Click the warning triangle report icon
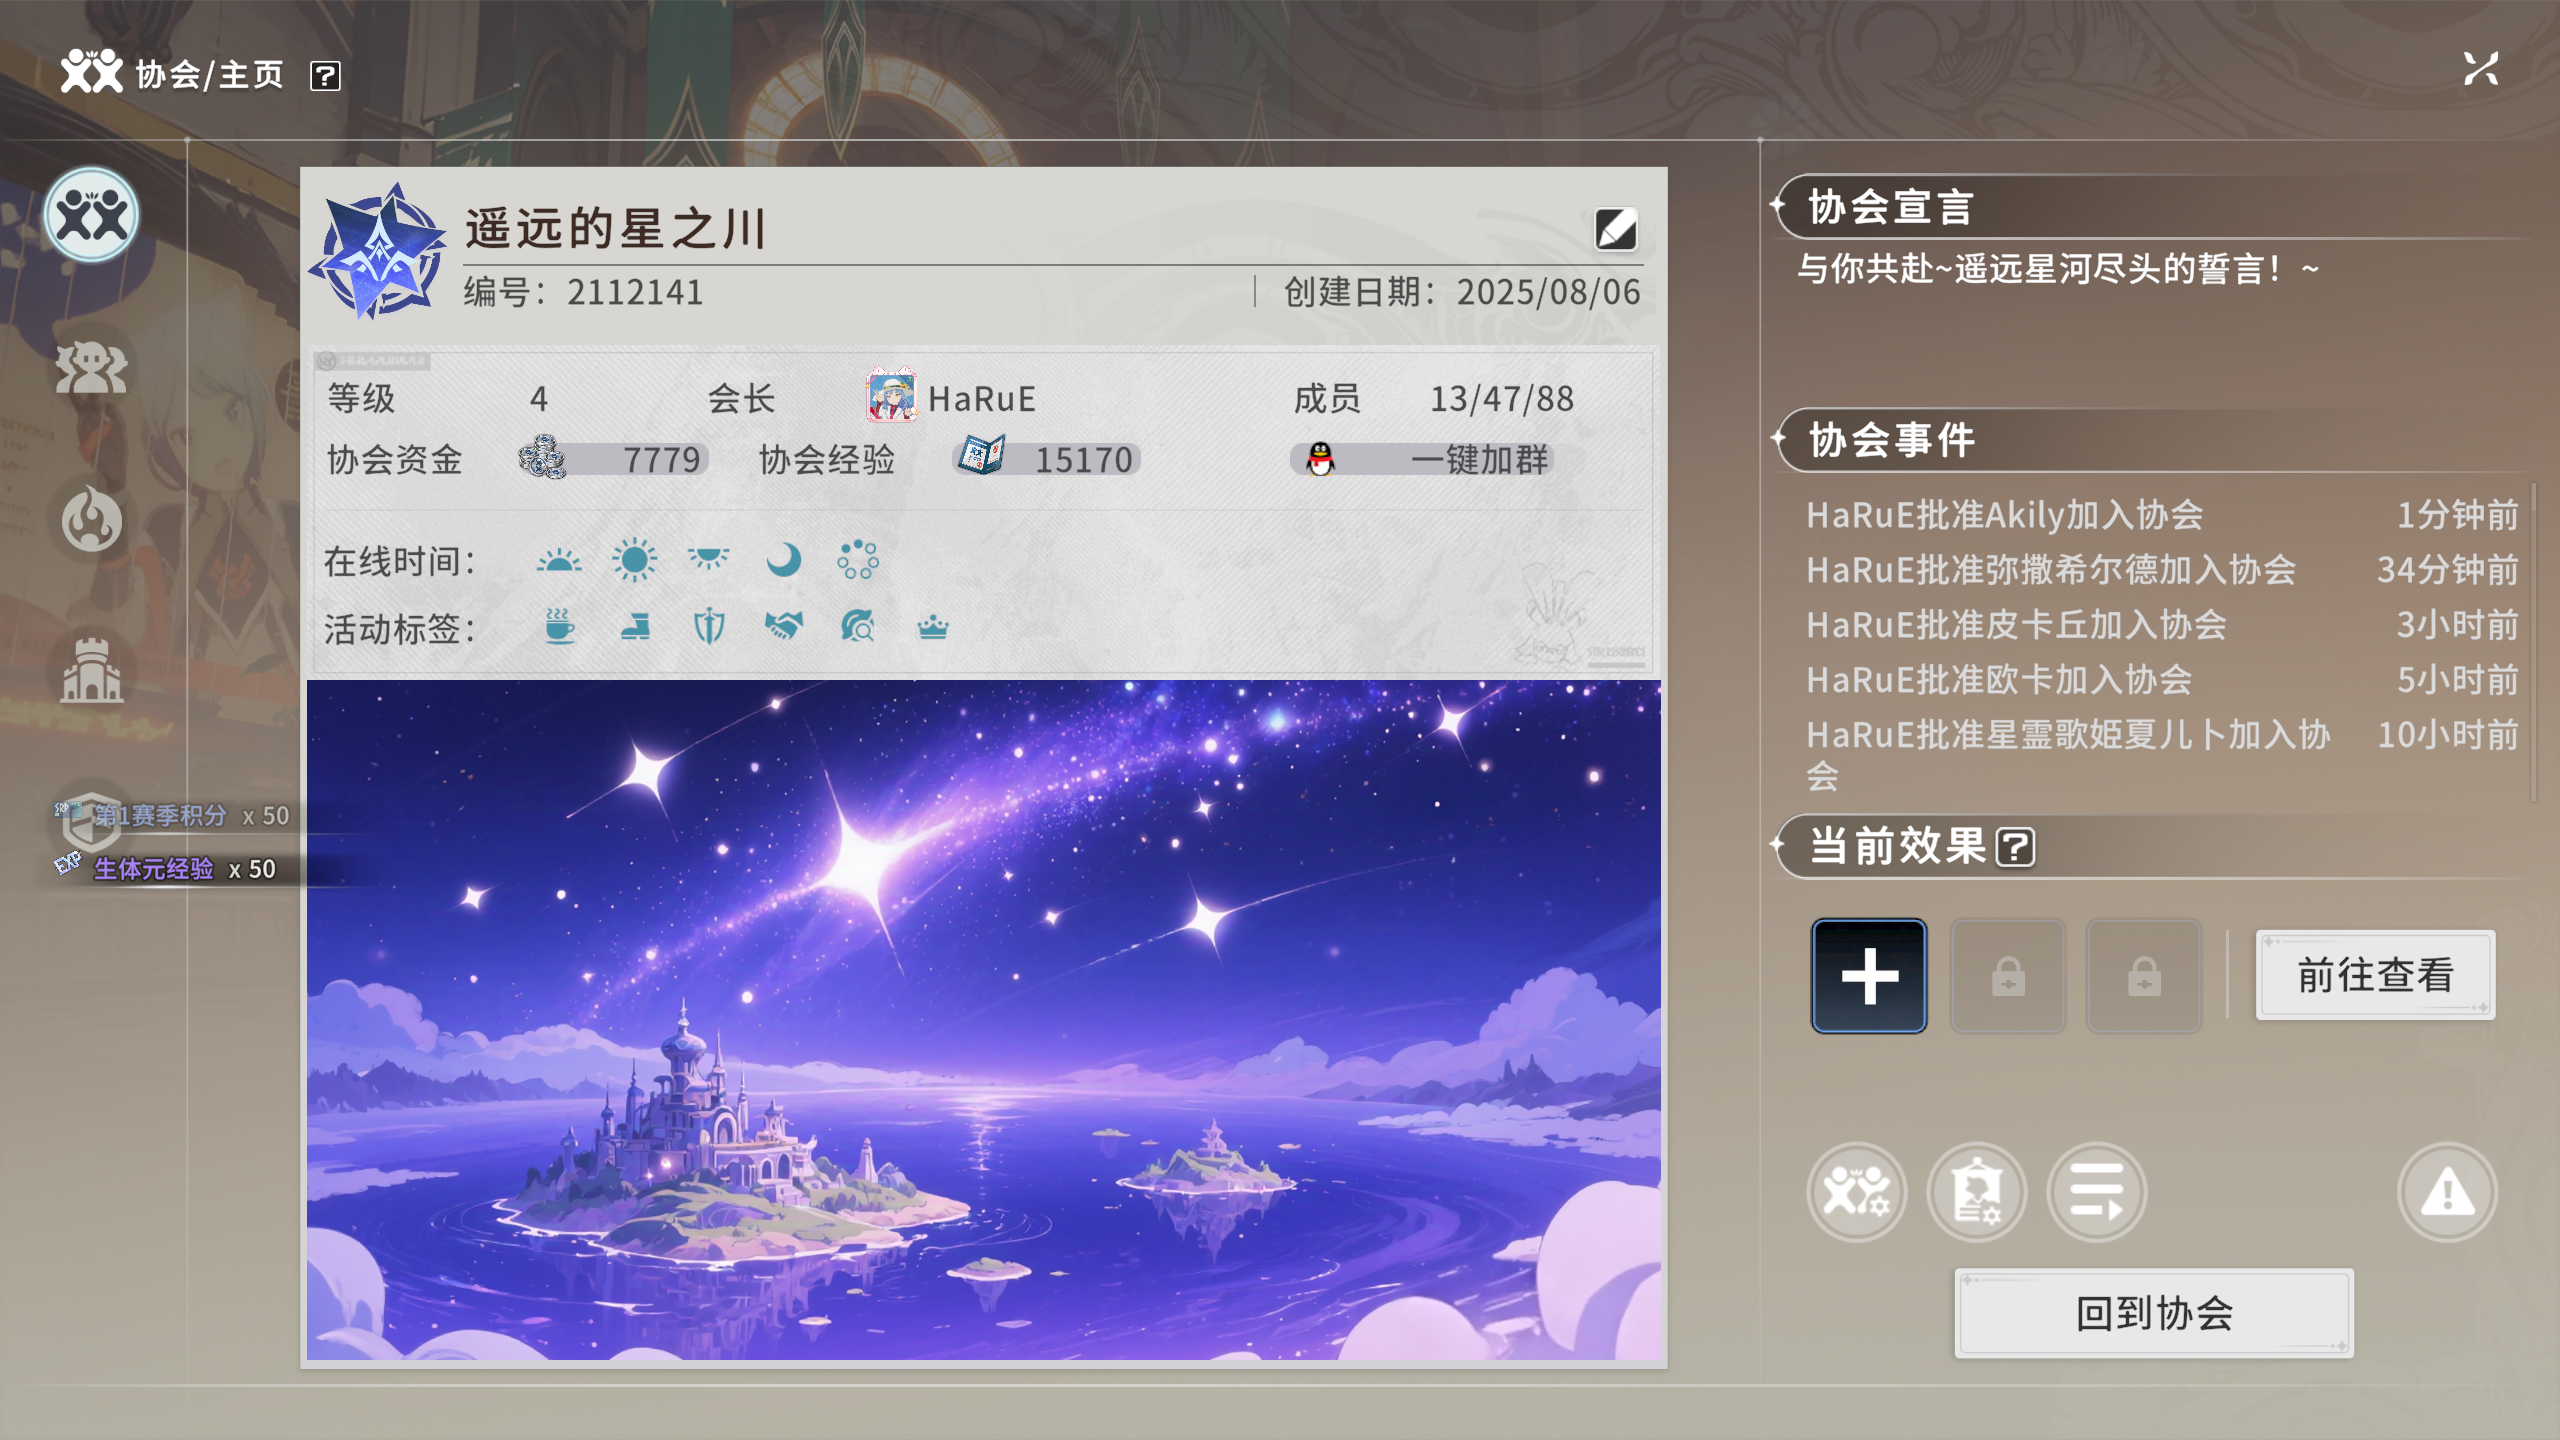Screen dimensions: 2560x1440 coord(2447,1192)
